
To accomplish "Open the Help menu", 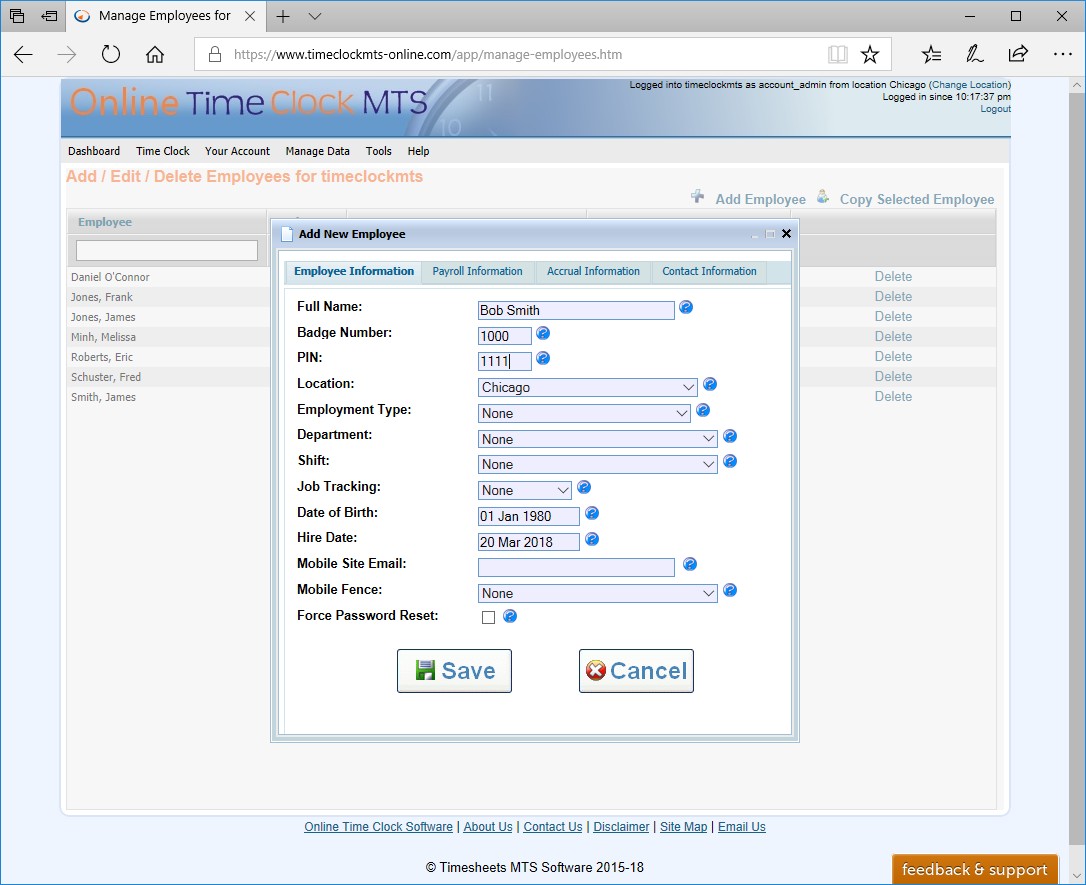I will click(x=418, y=151).
